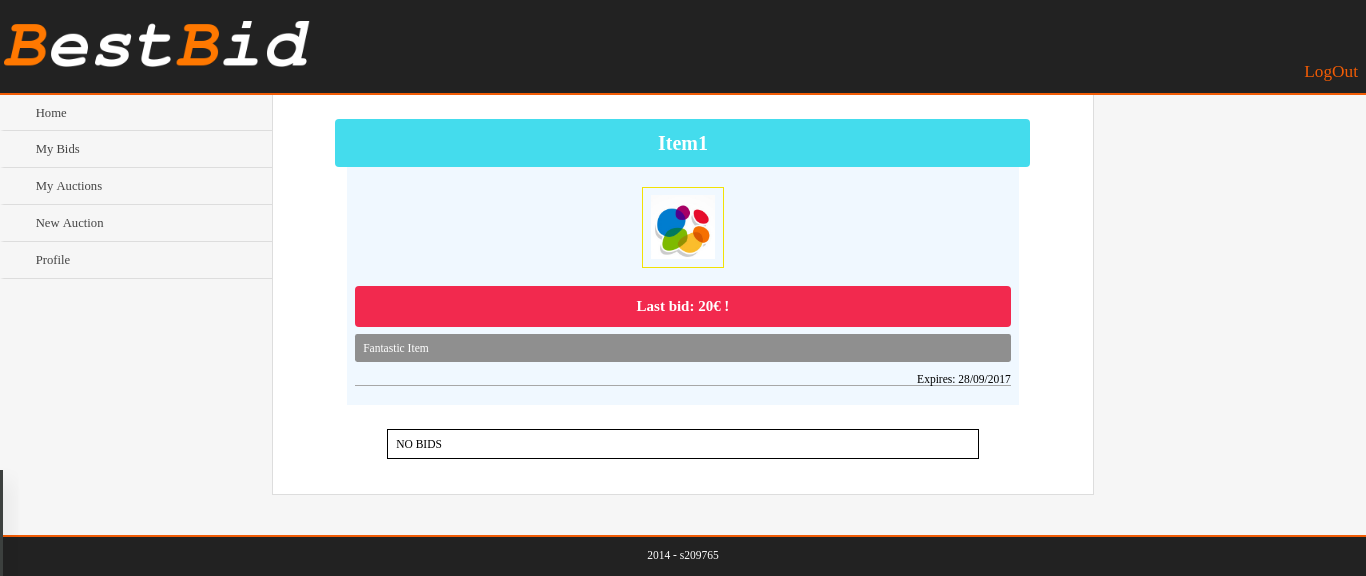Open My Auctions from the sidebar
This screenshot has height=576, width=1366.
click(69, 186)
